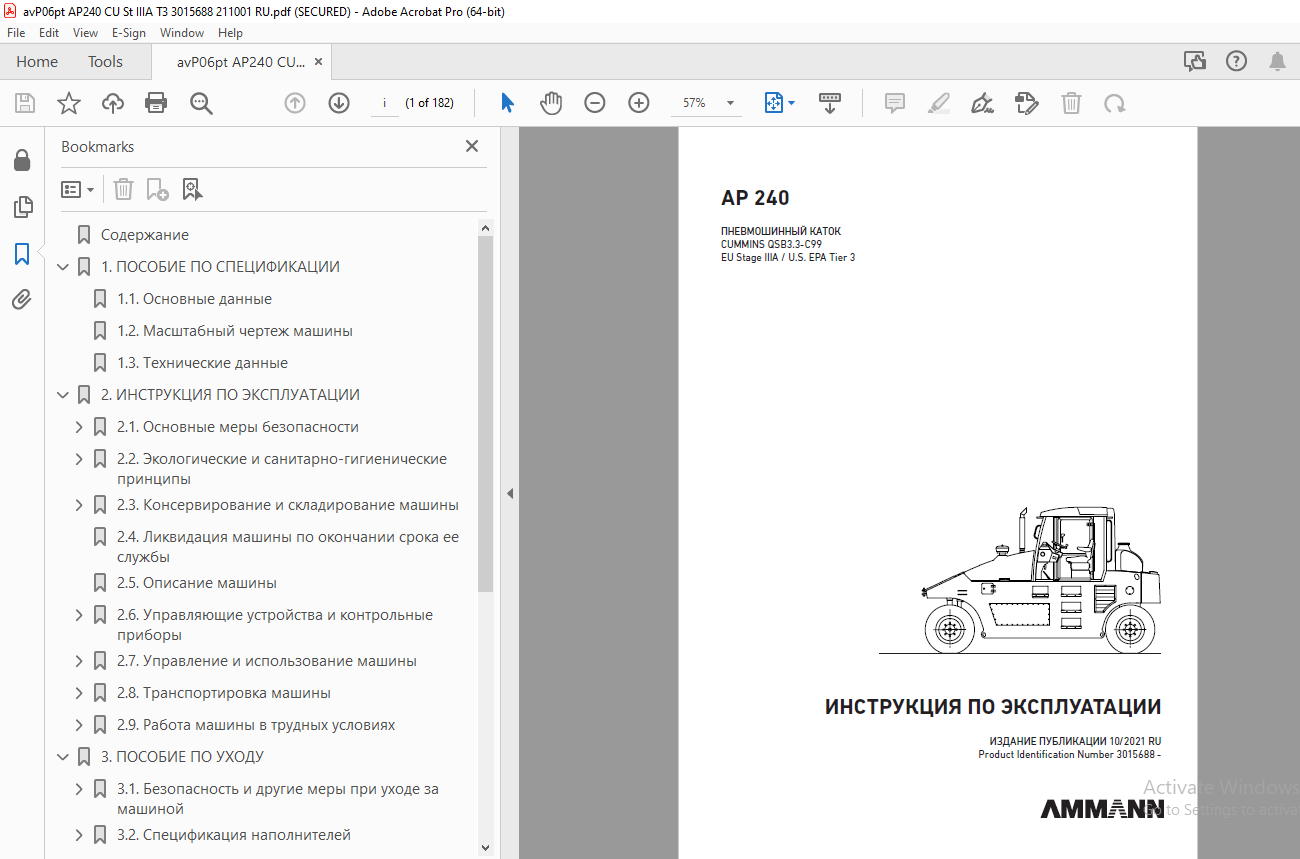Open the Help question mark icon
1300x859 pixels.
(x=1237, y=62)
